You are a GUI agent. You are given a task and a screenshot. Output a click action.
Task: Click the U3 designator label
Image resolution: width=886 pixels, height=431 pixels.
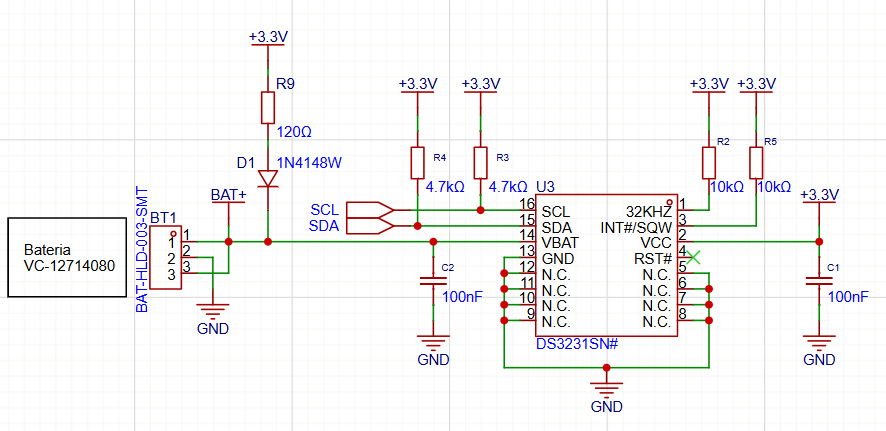(544, 186)
